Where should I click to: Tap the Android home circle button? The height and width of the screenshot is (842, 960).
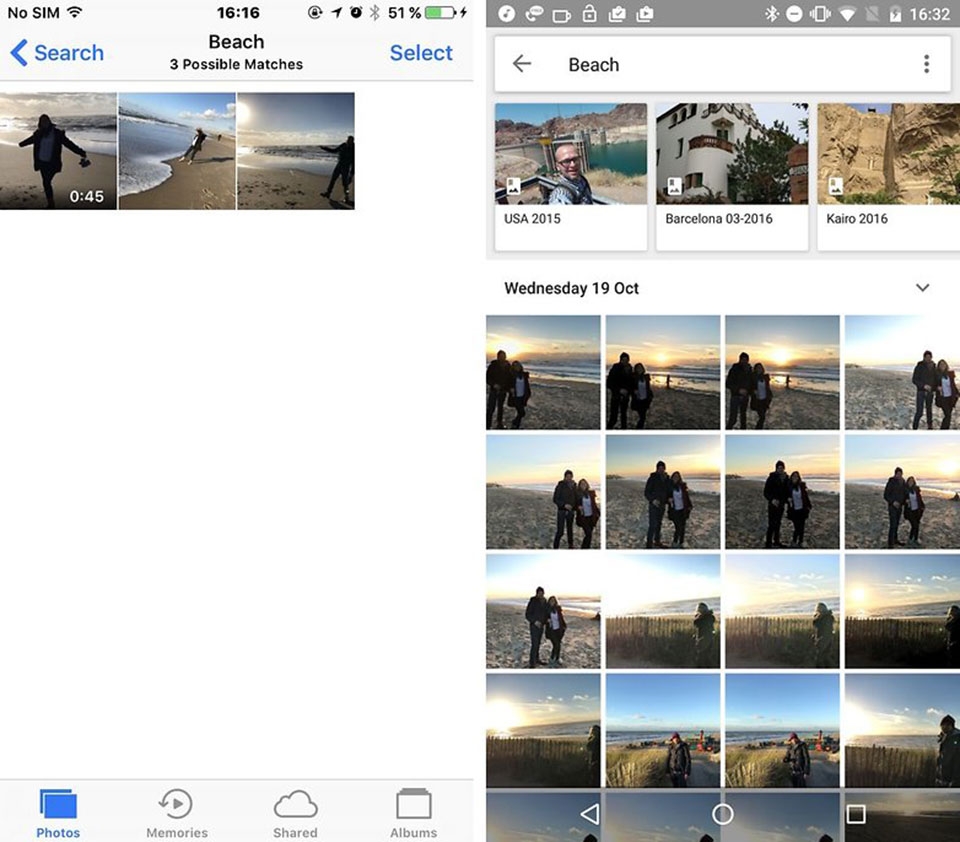coord(722,814)
